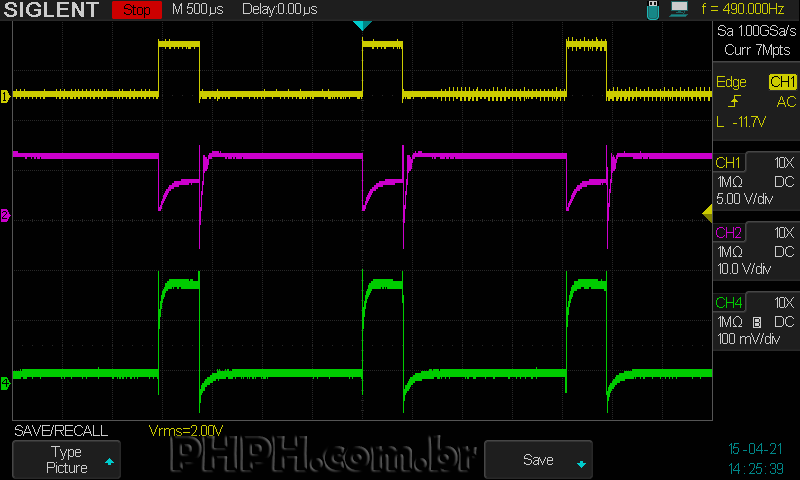
Task: Select the CH4 channel label tab
Action: tap(728, 302)
